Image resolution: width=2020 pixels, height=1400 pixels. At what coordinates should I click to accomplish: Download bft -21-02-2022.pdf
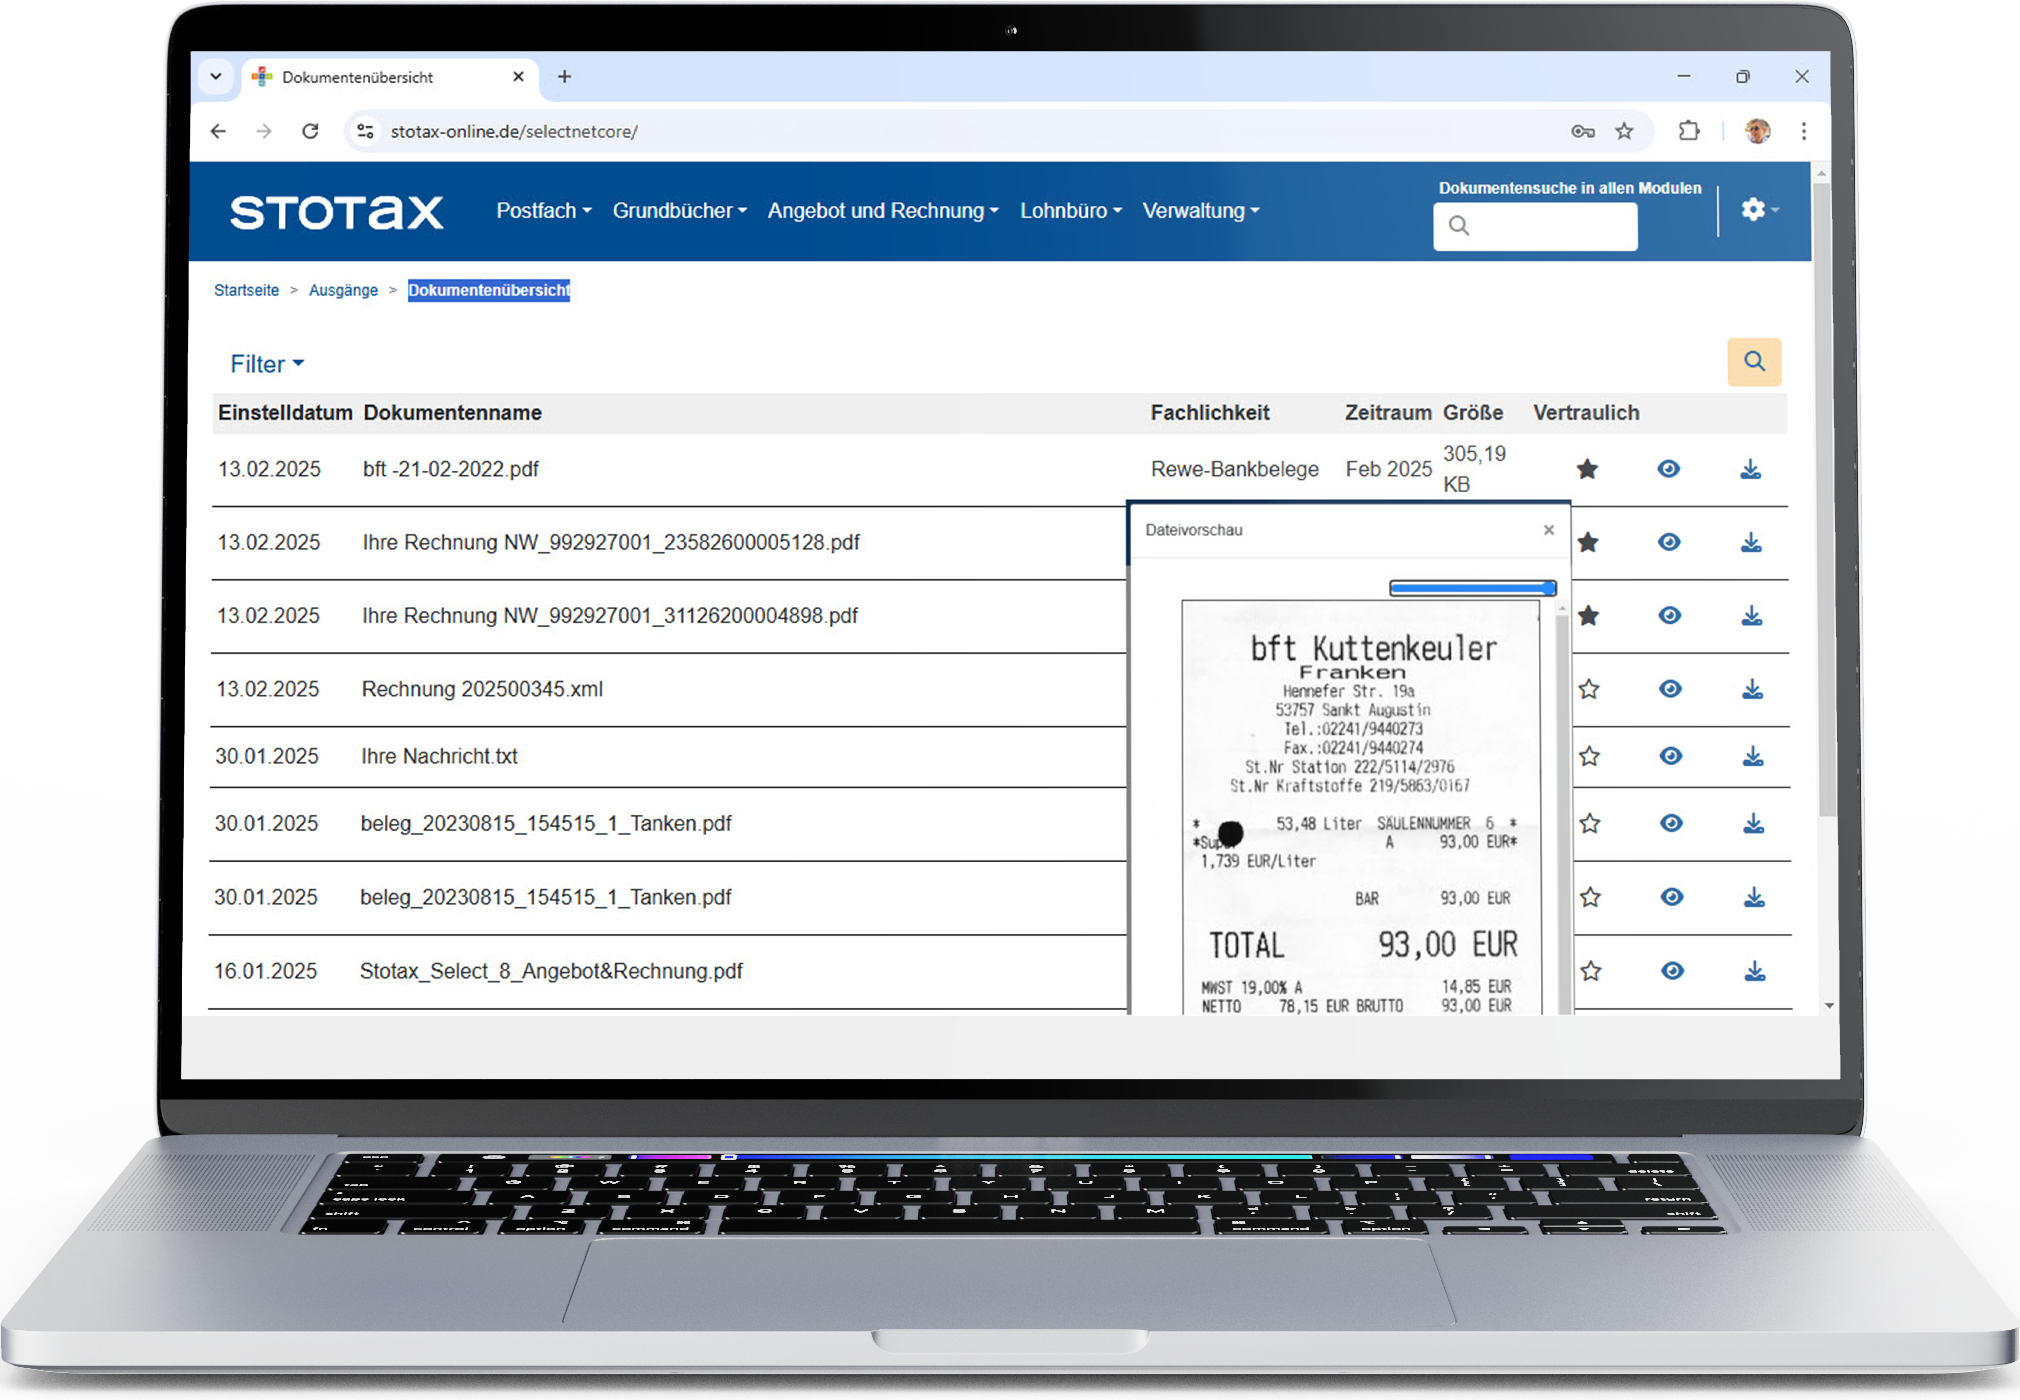[x=1750, y=469]
